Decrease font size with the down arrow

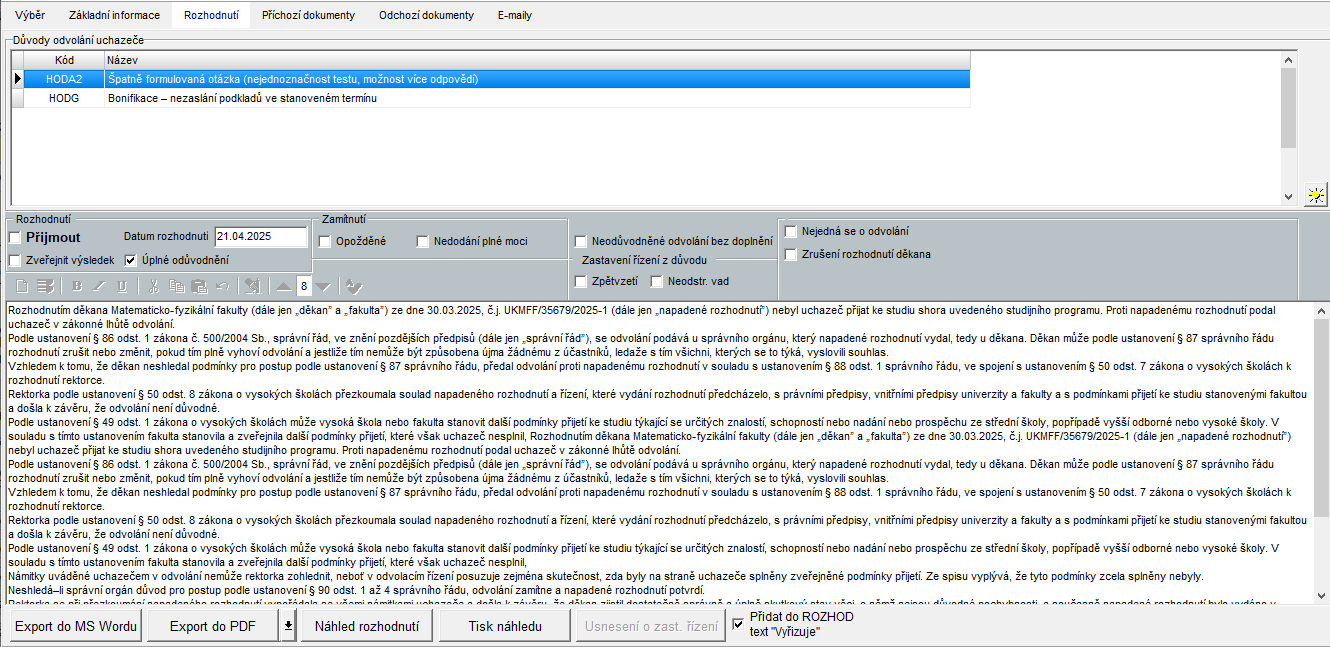coord(323,287)
